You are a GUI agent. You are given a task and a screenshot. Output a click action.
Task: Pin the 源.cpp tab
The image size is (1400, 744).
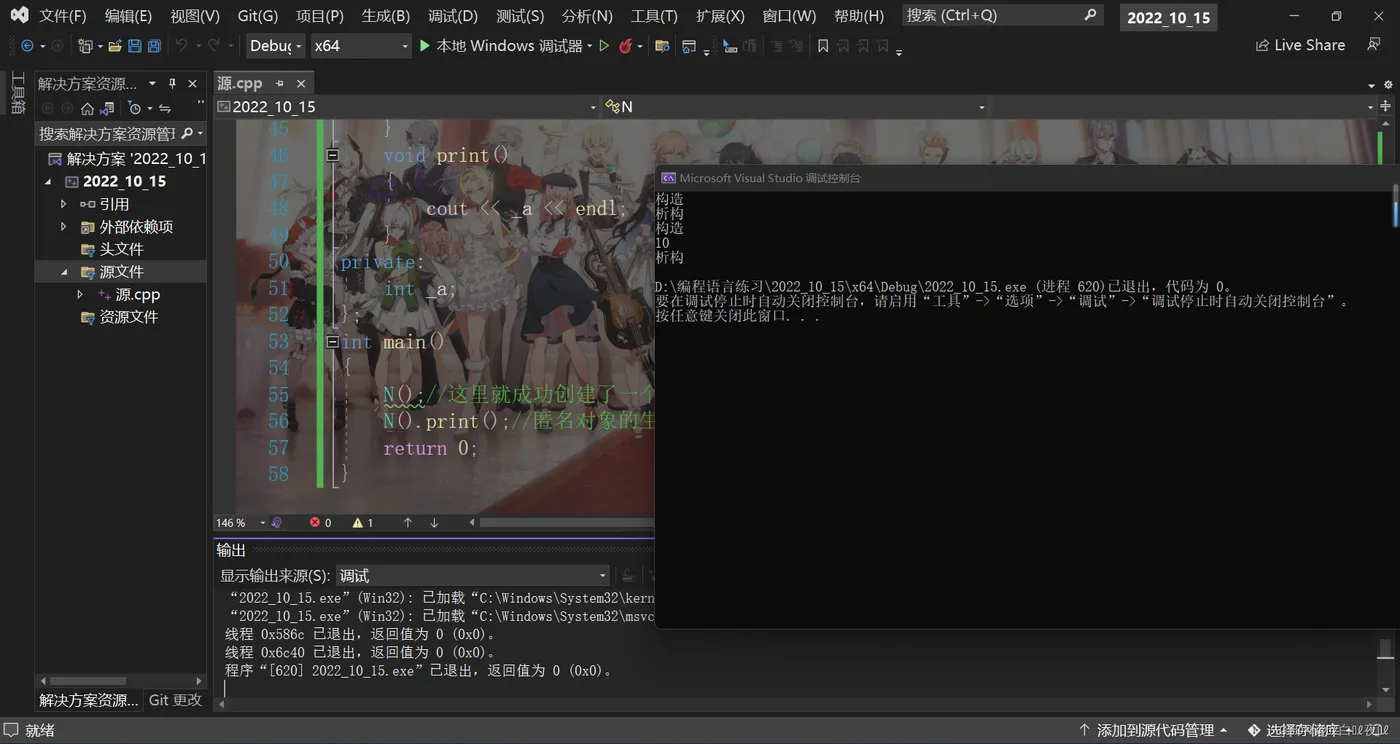[280, 84]
